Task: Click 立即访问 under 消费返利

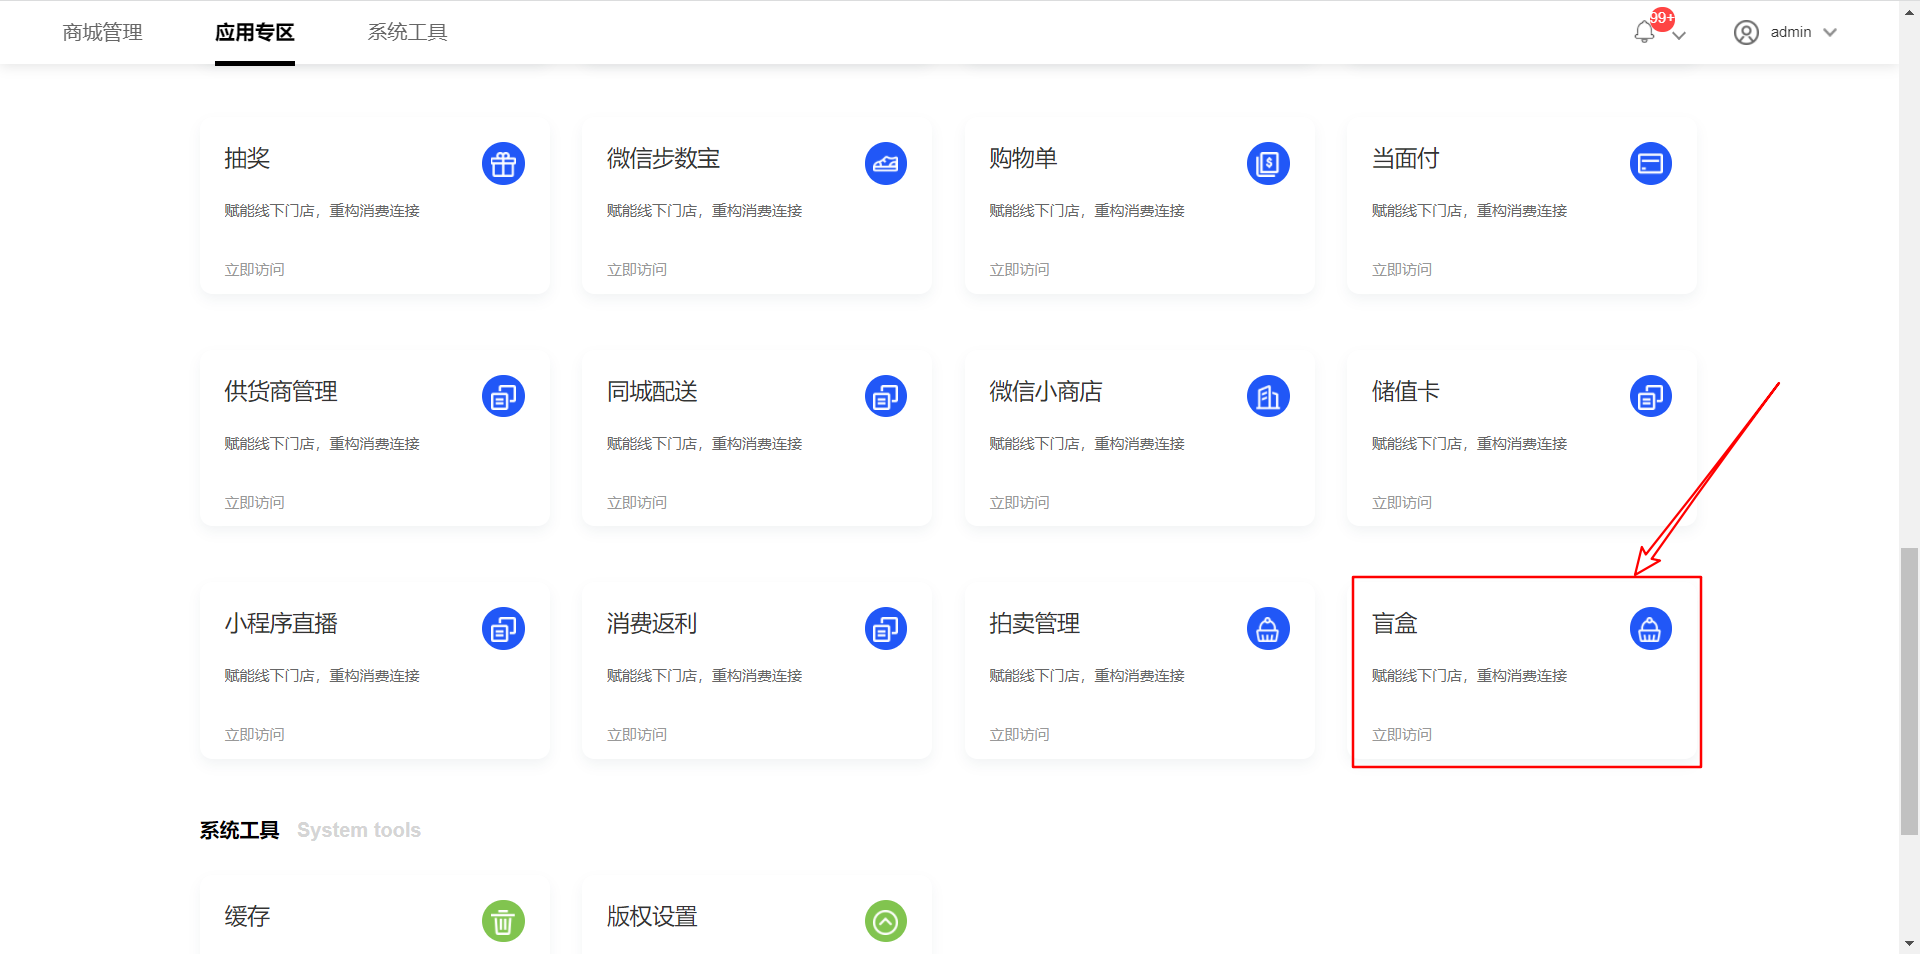Action: click(x=637, y=734)
